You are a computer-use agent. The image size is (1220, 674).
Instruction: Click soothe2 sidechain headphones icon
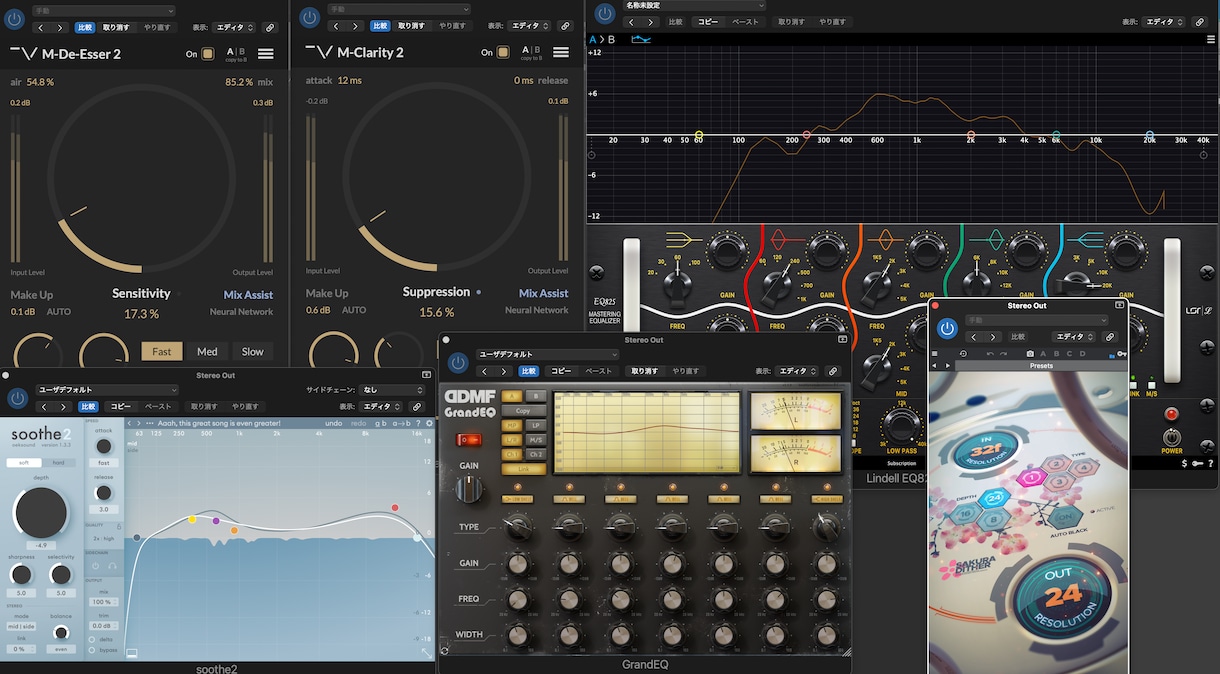pos(111,566)
